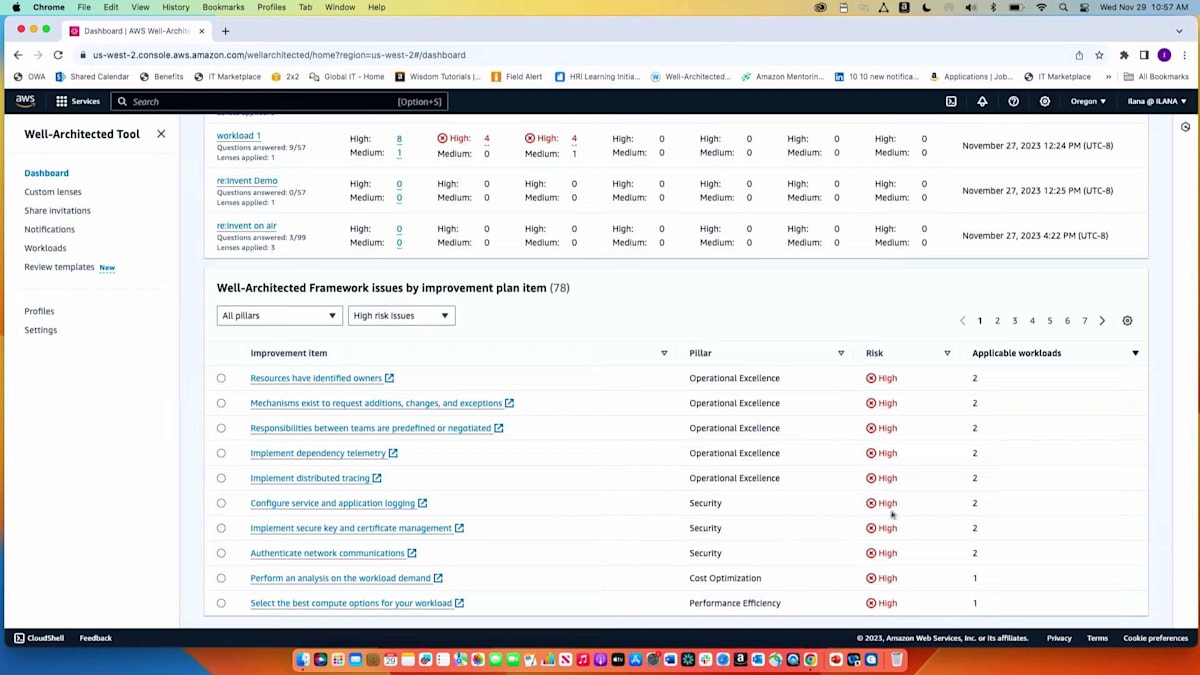1200x675 pixels.
Task: Open table preferences gear next to pagination
Action: [x=1127, y=321]
